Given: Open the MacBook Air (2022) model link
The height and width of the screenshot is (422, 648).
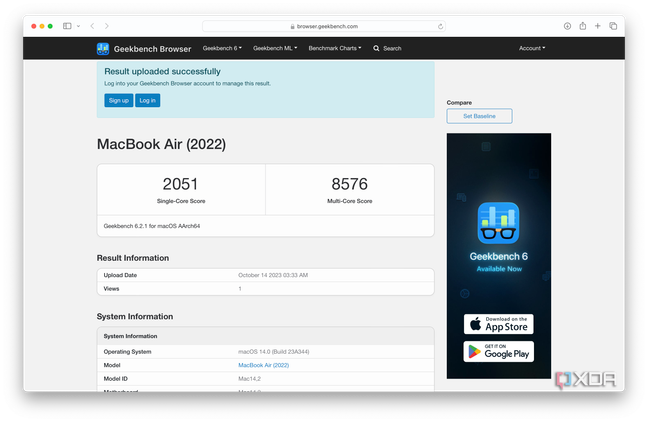Looking at the screenshot, I should [264, 365].
